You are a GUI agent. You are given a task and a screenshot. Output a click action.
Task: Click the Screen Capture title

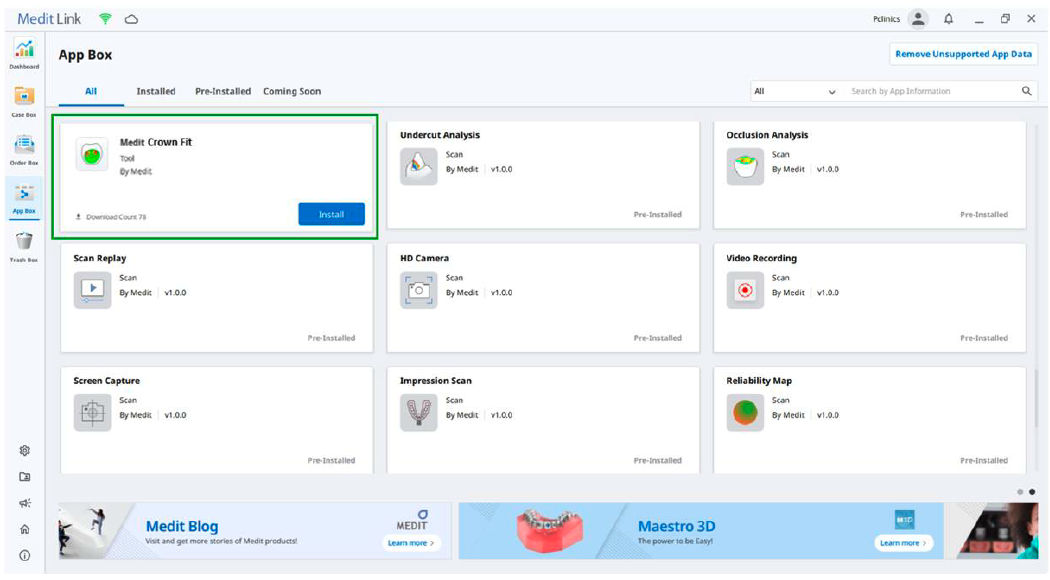(106, 380)
